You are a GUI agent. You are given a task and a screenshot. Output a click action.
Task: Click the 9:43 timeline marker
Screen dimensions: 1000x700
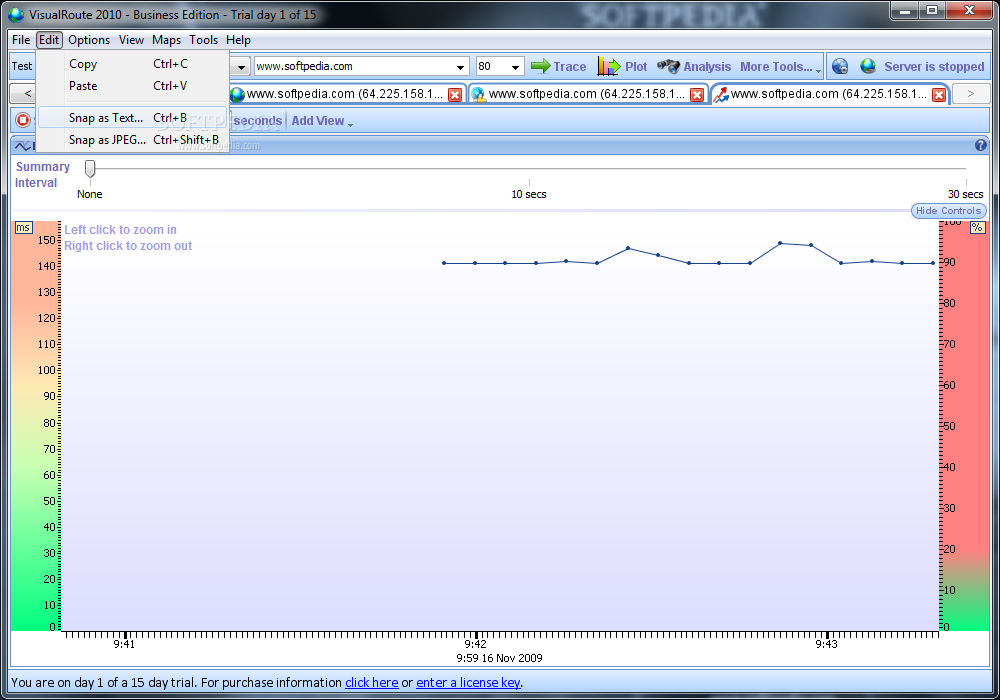827,644
